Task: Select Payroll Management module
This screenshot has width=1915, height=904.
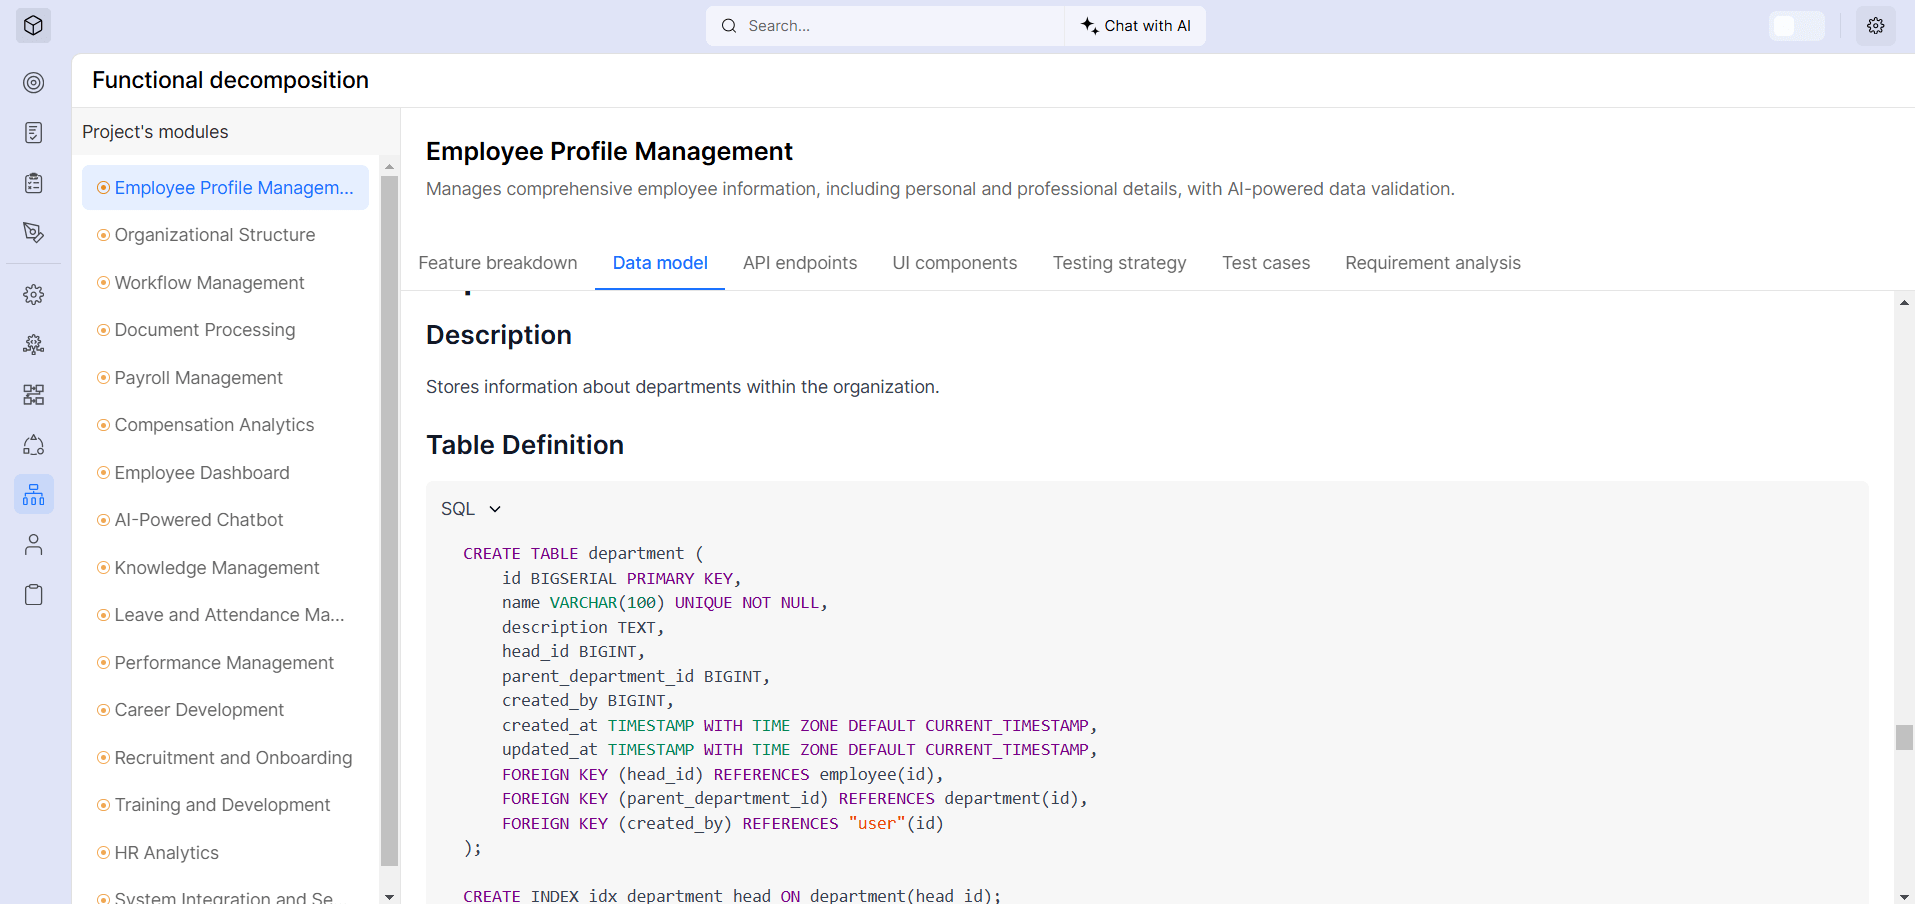Action: [x=225, y=378]
